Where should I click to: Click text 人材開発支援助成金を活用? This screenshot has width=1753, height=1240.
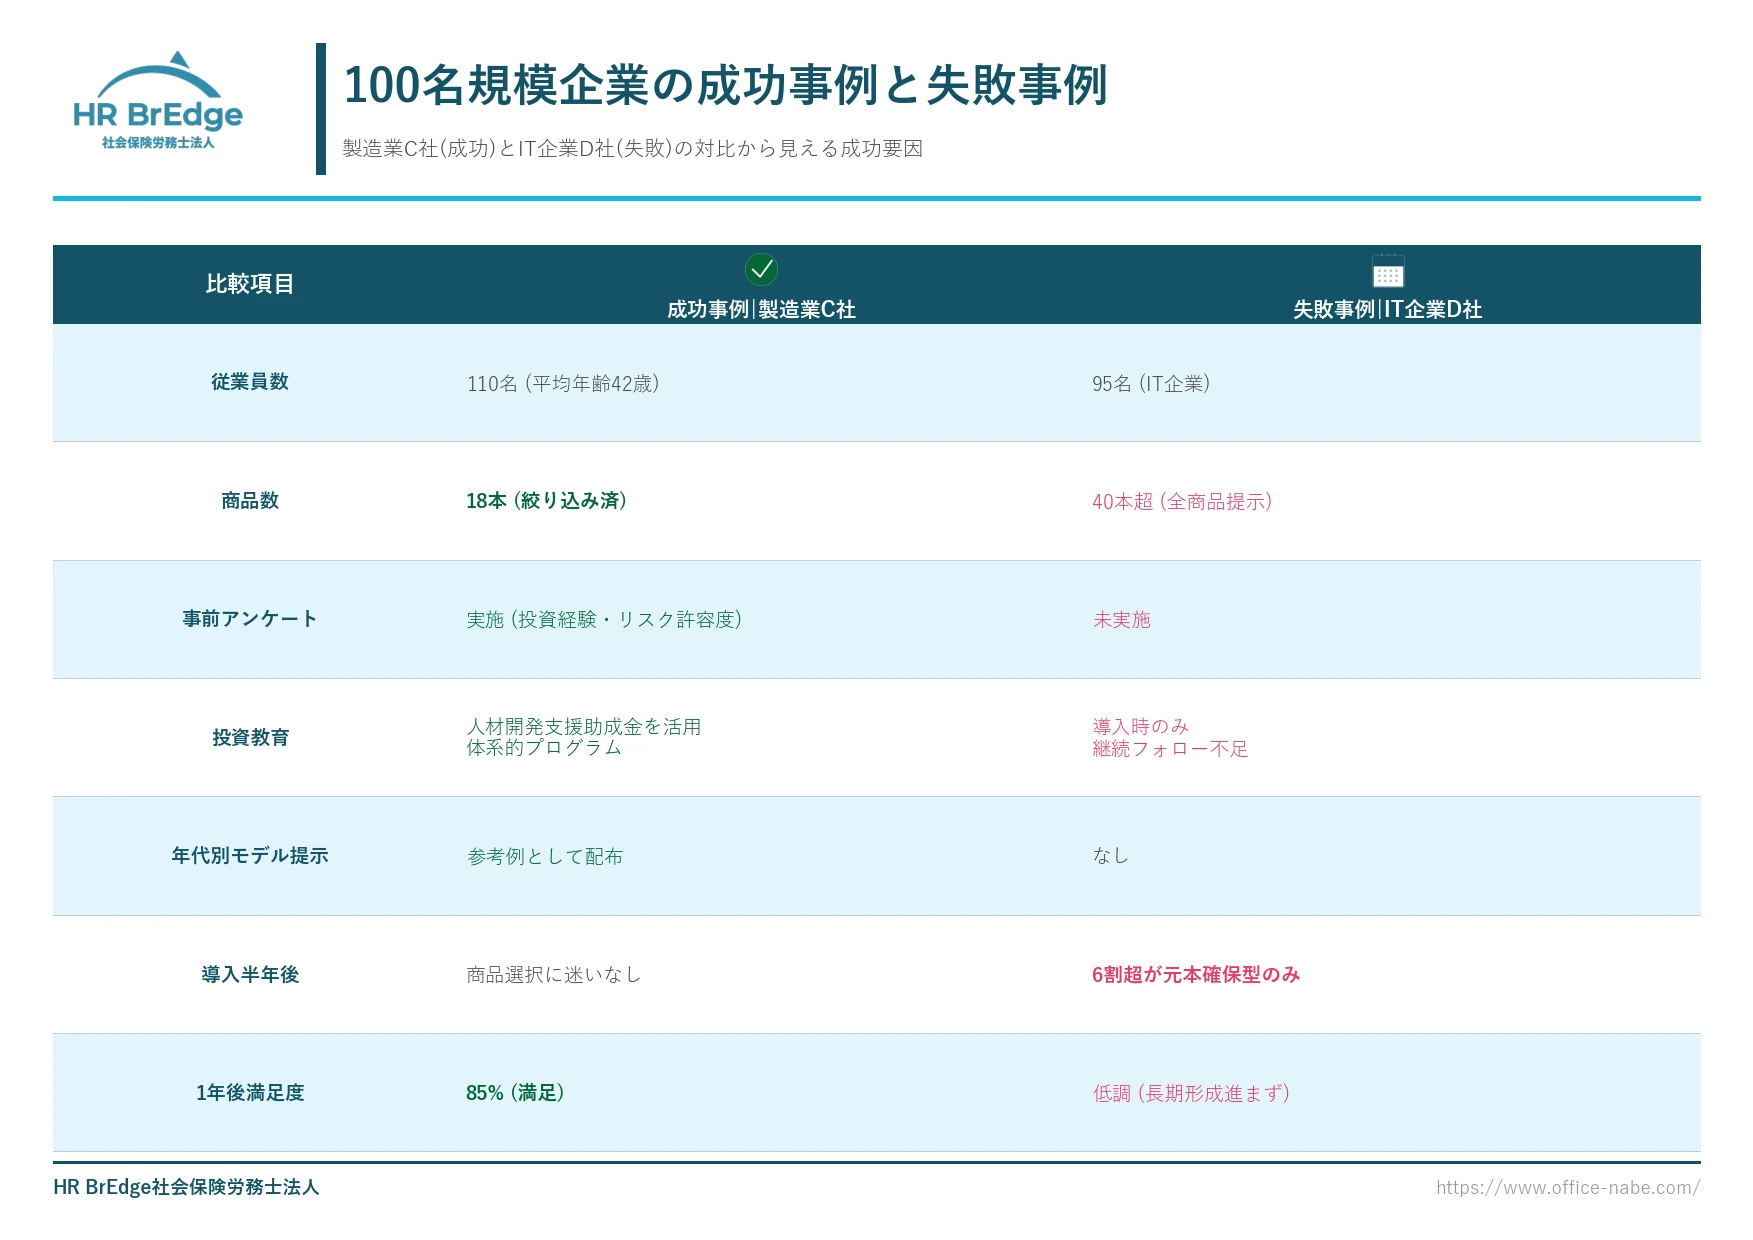point(584,726)
